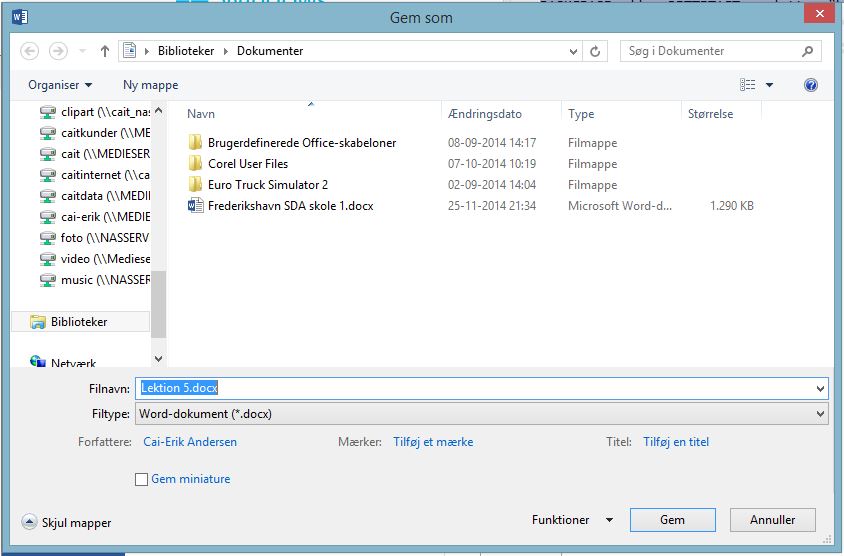Screen dimensions: 844x556
Task: Select clipart network drive
Action: pos(95,112)
